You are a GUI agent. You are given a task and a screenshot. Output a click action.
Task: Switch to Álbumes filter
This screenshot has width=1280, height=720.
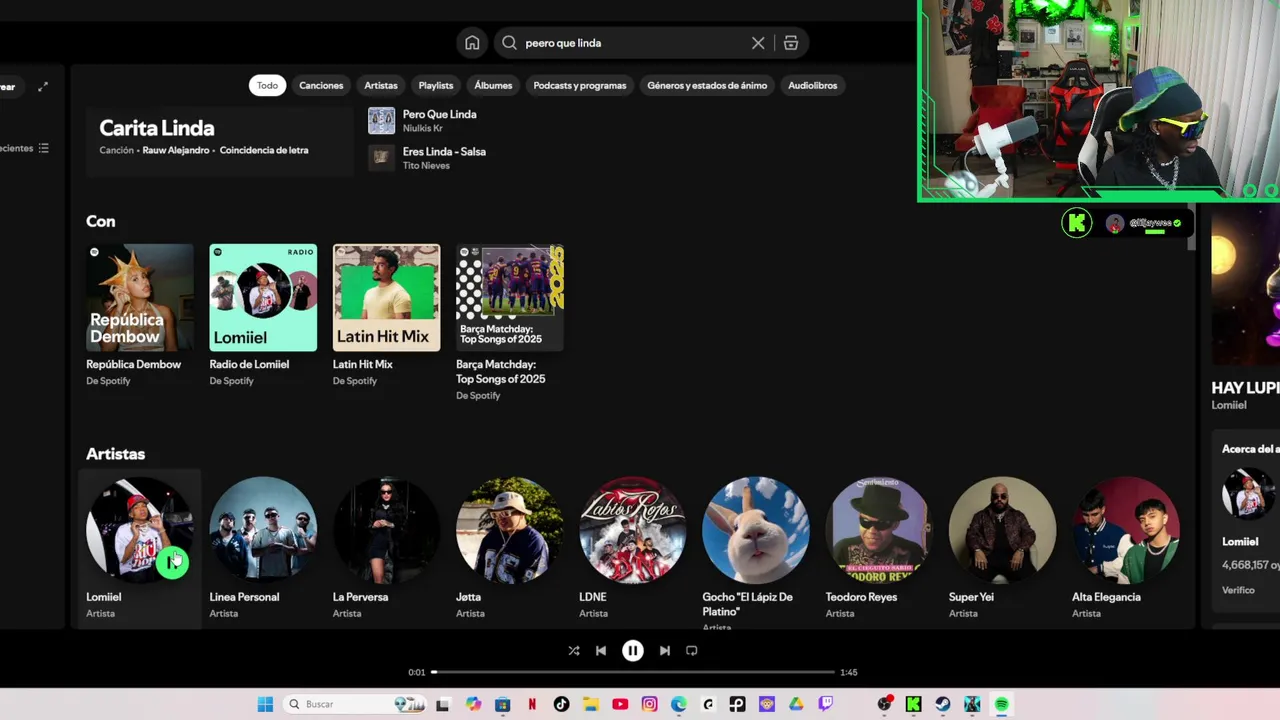coord(493,85)
